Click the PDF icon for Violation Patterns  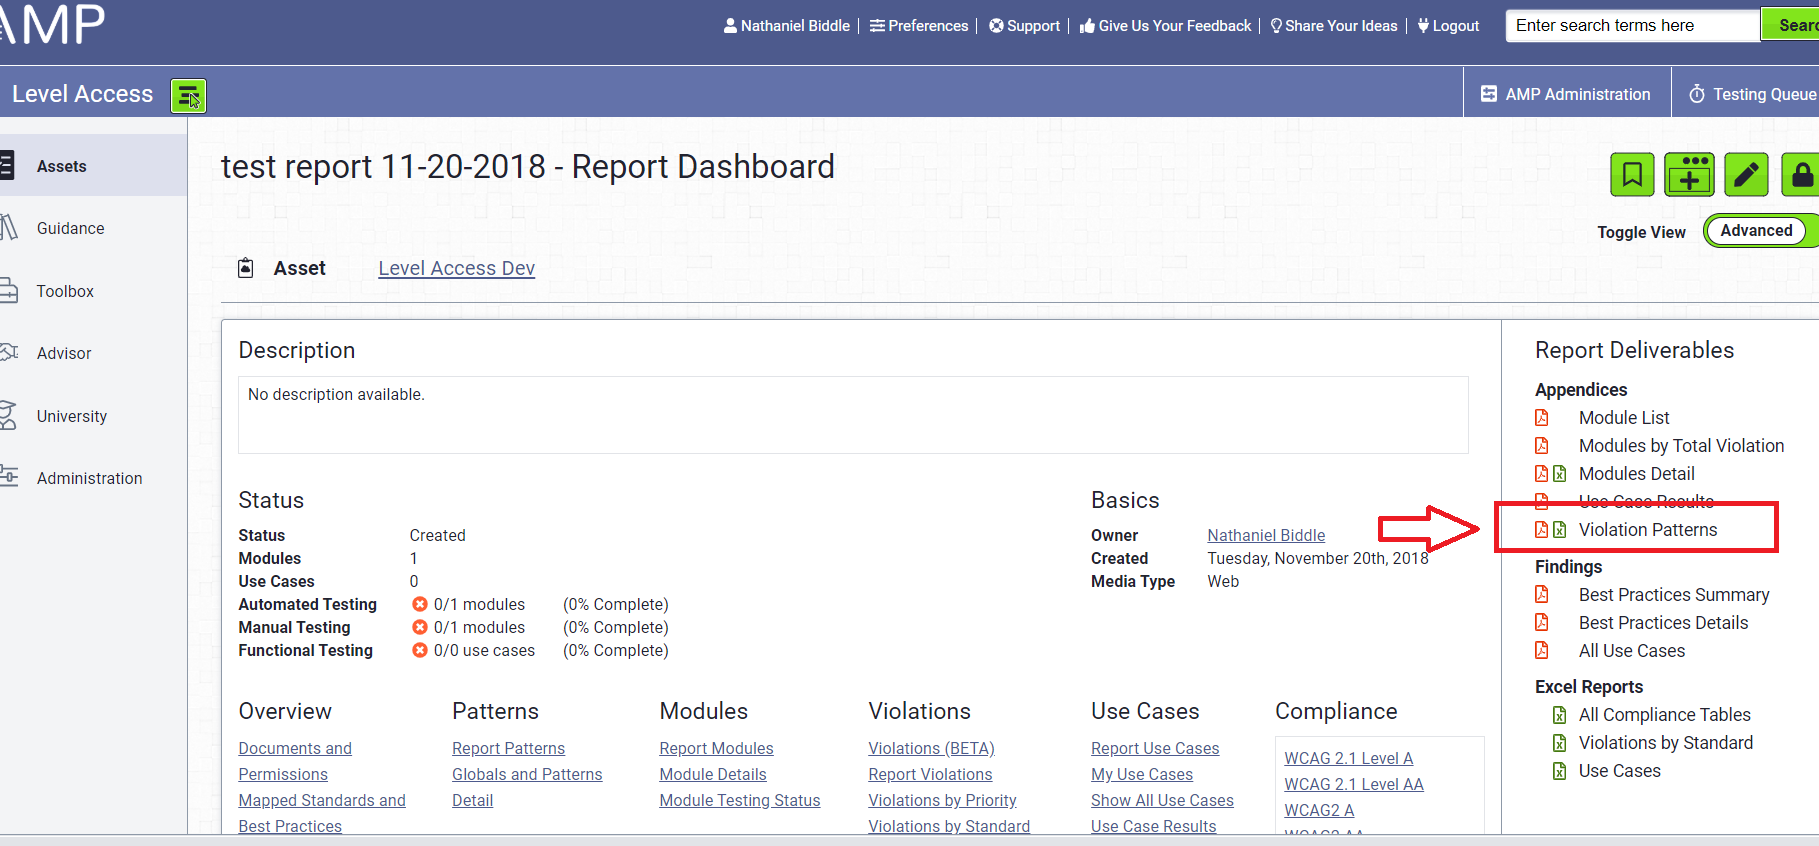click(1541, 530)
